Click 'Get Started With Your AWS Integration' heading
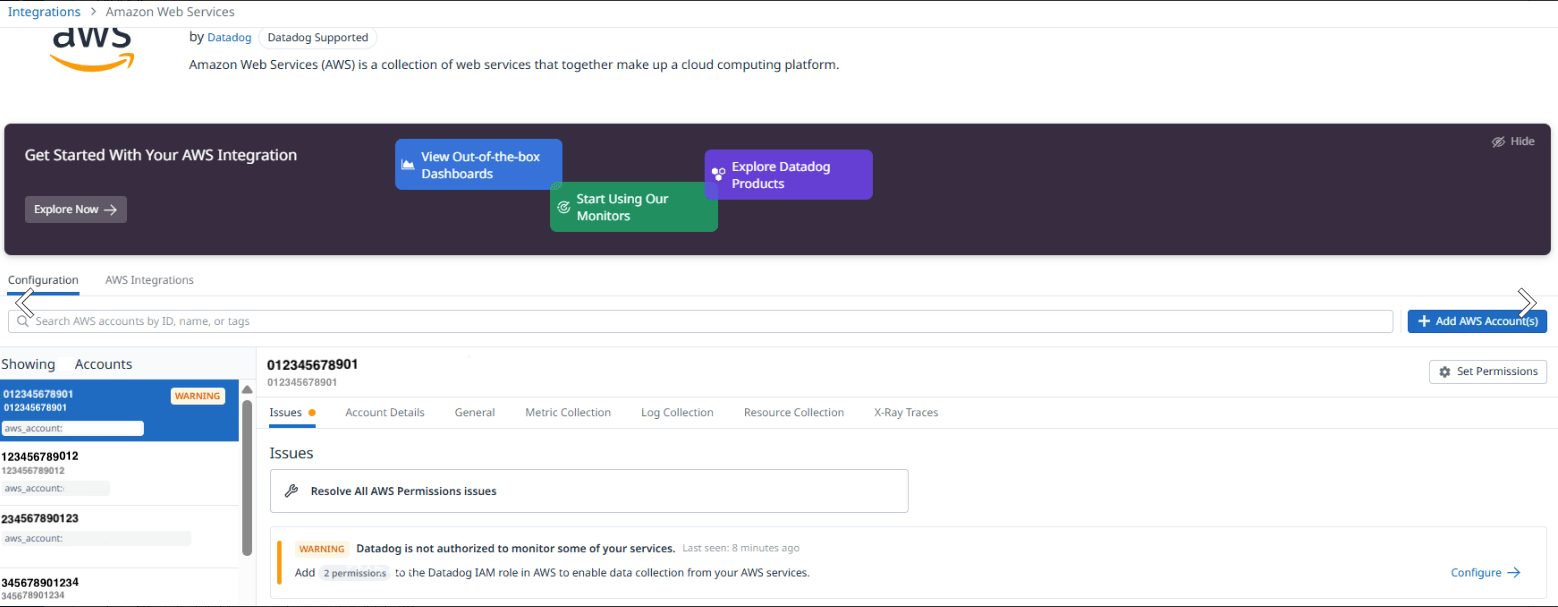1558x607 pixels. tap(161, 155)
